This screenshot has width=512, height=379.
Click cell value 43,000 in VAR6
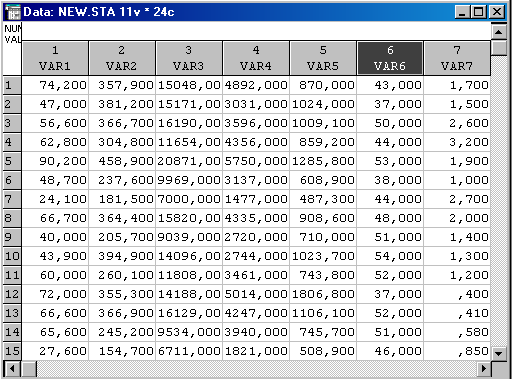pos(390,85)
